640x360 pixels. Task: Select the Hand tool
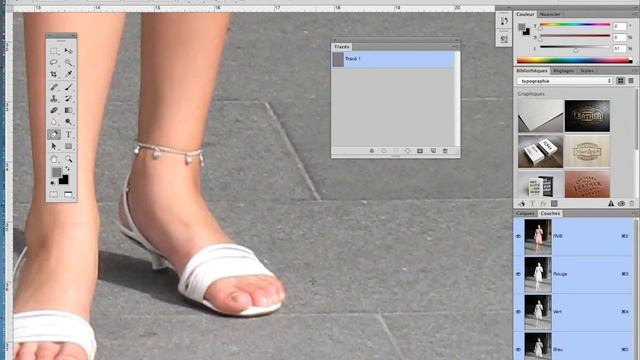point(54,158)
